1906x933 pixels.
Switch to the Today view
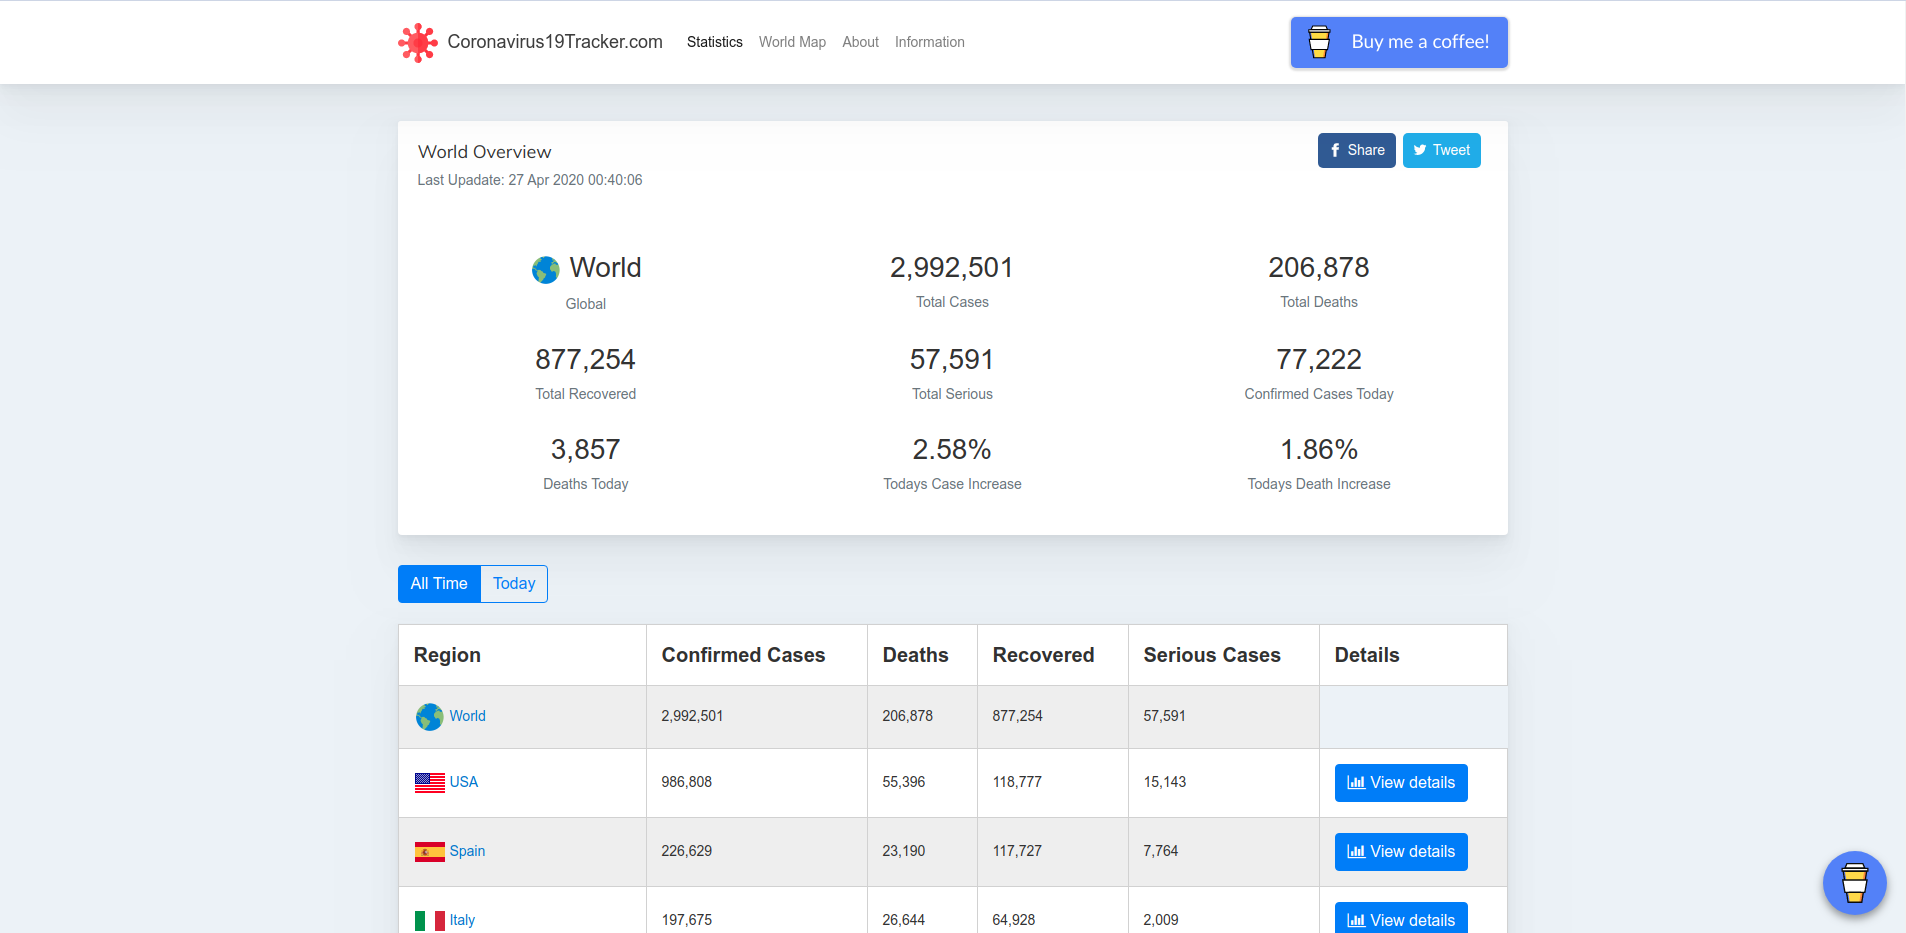coord(514,584)
